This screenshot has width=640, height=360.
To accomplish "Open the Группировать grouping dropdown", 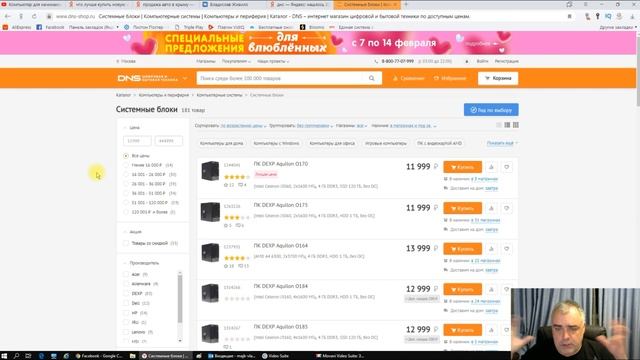I will coord(314,126).
